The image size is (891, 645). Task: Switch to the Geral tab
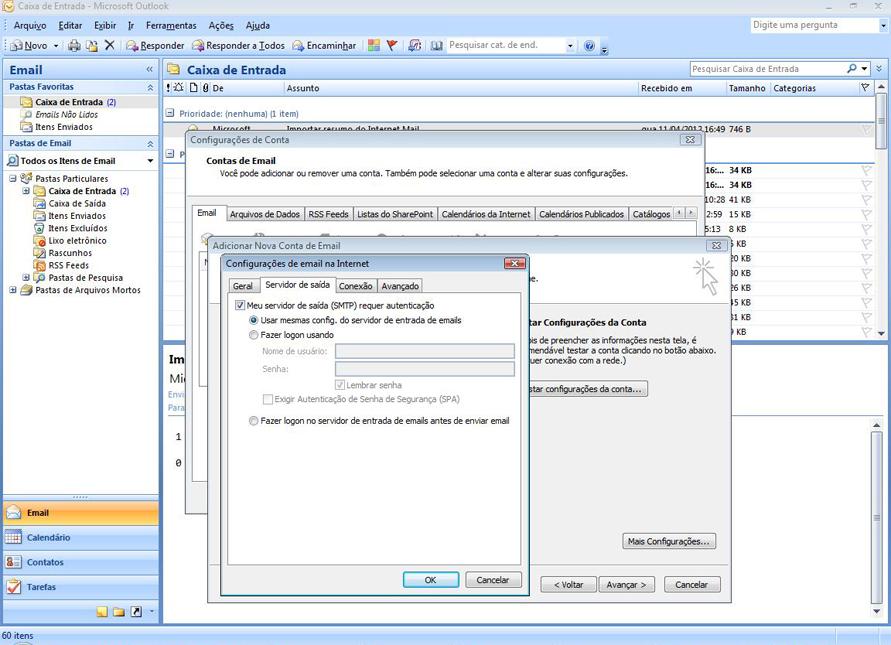click(243, 286)
